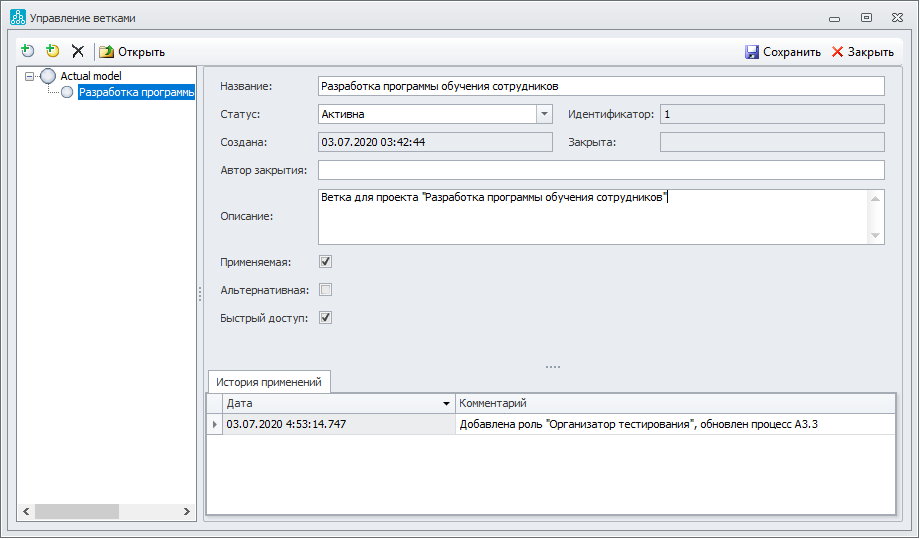Select the История применений tab
920x539 pixels.
(269, 382)
